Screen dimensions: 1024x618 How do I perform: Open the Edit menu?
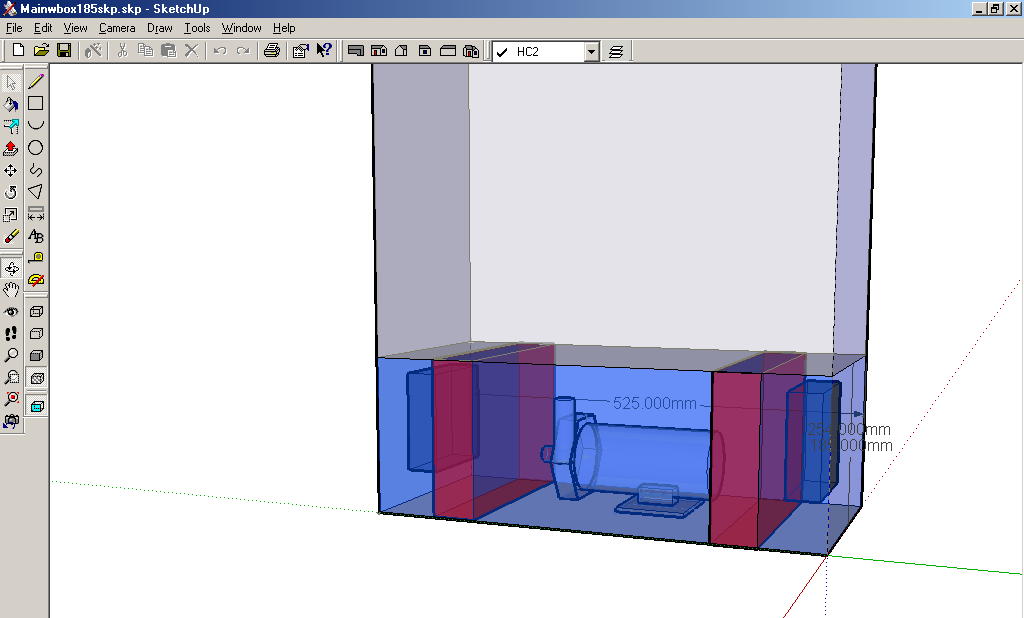pos(43,28)
